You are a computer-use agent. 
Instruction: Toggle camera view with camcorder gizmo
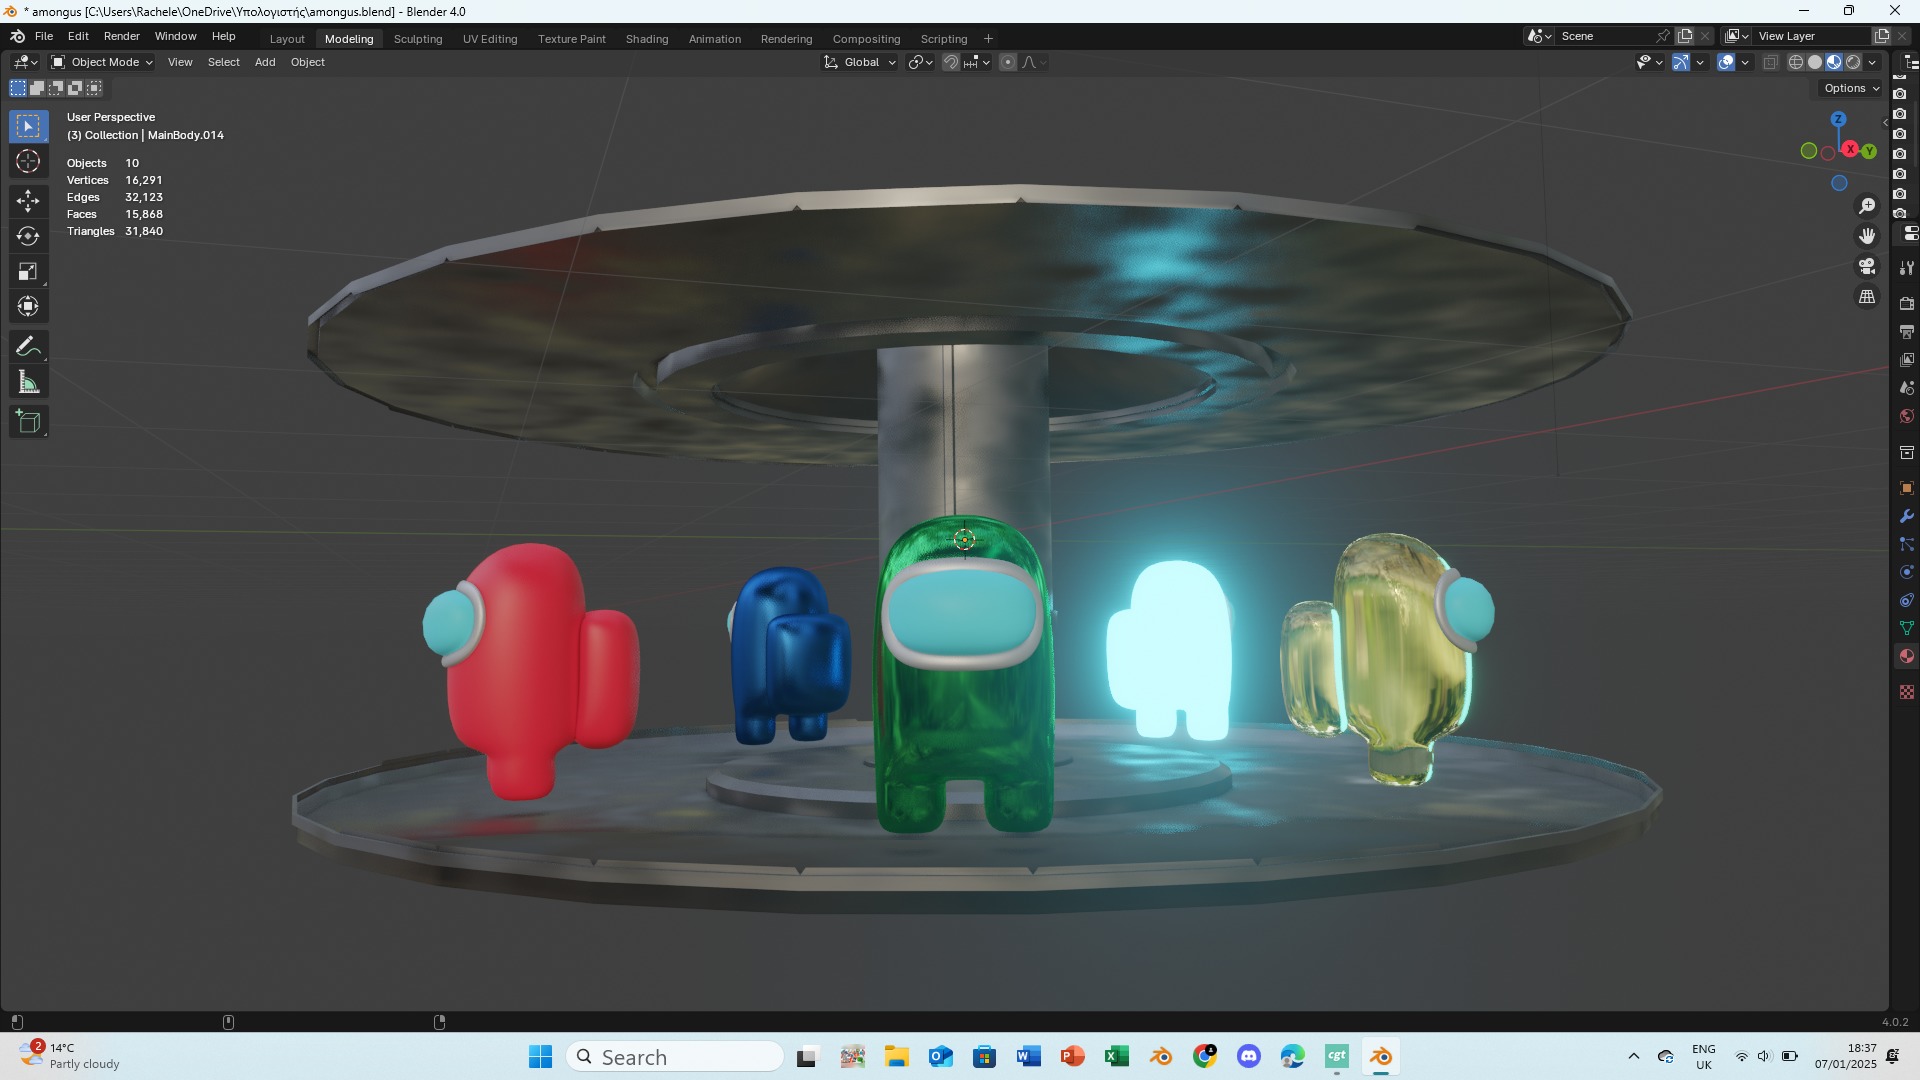[1867, 266]
